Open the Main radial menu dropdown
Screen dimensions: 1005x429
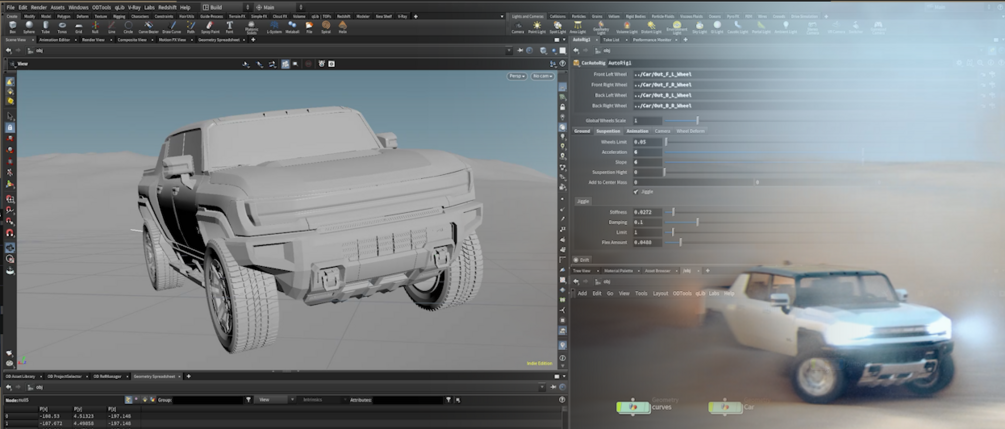tap(281, 7)
